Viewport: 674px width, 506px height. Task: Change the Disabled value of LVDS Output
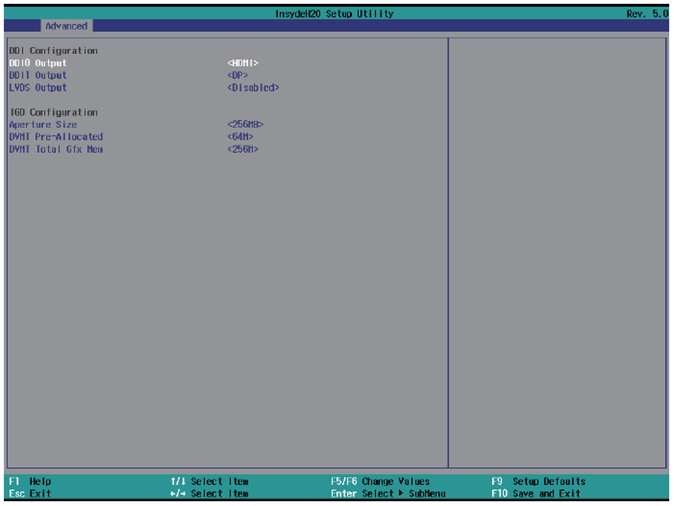(253, 88)
